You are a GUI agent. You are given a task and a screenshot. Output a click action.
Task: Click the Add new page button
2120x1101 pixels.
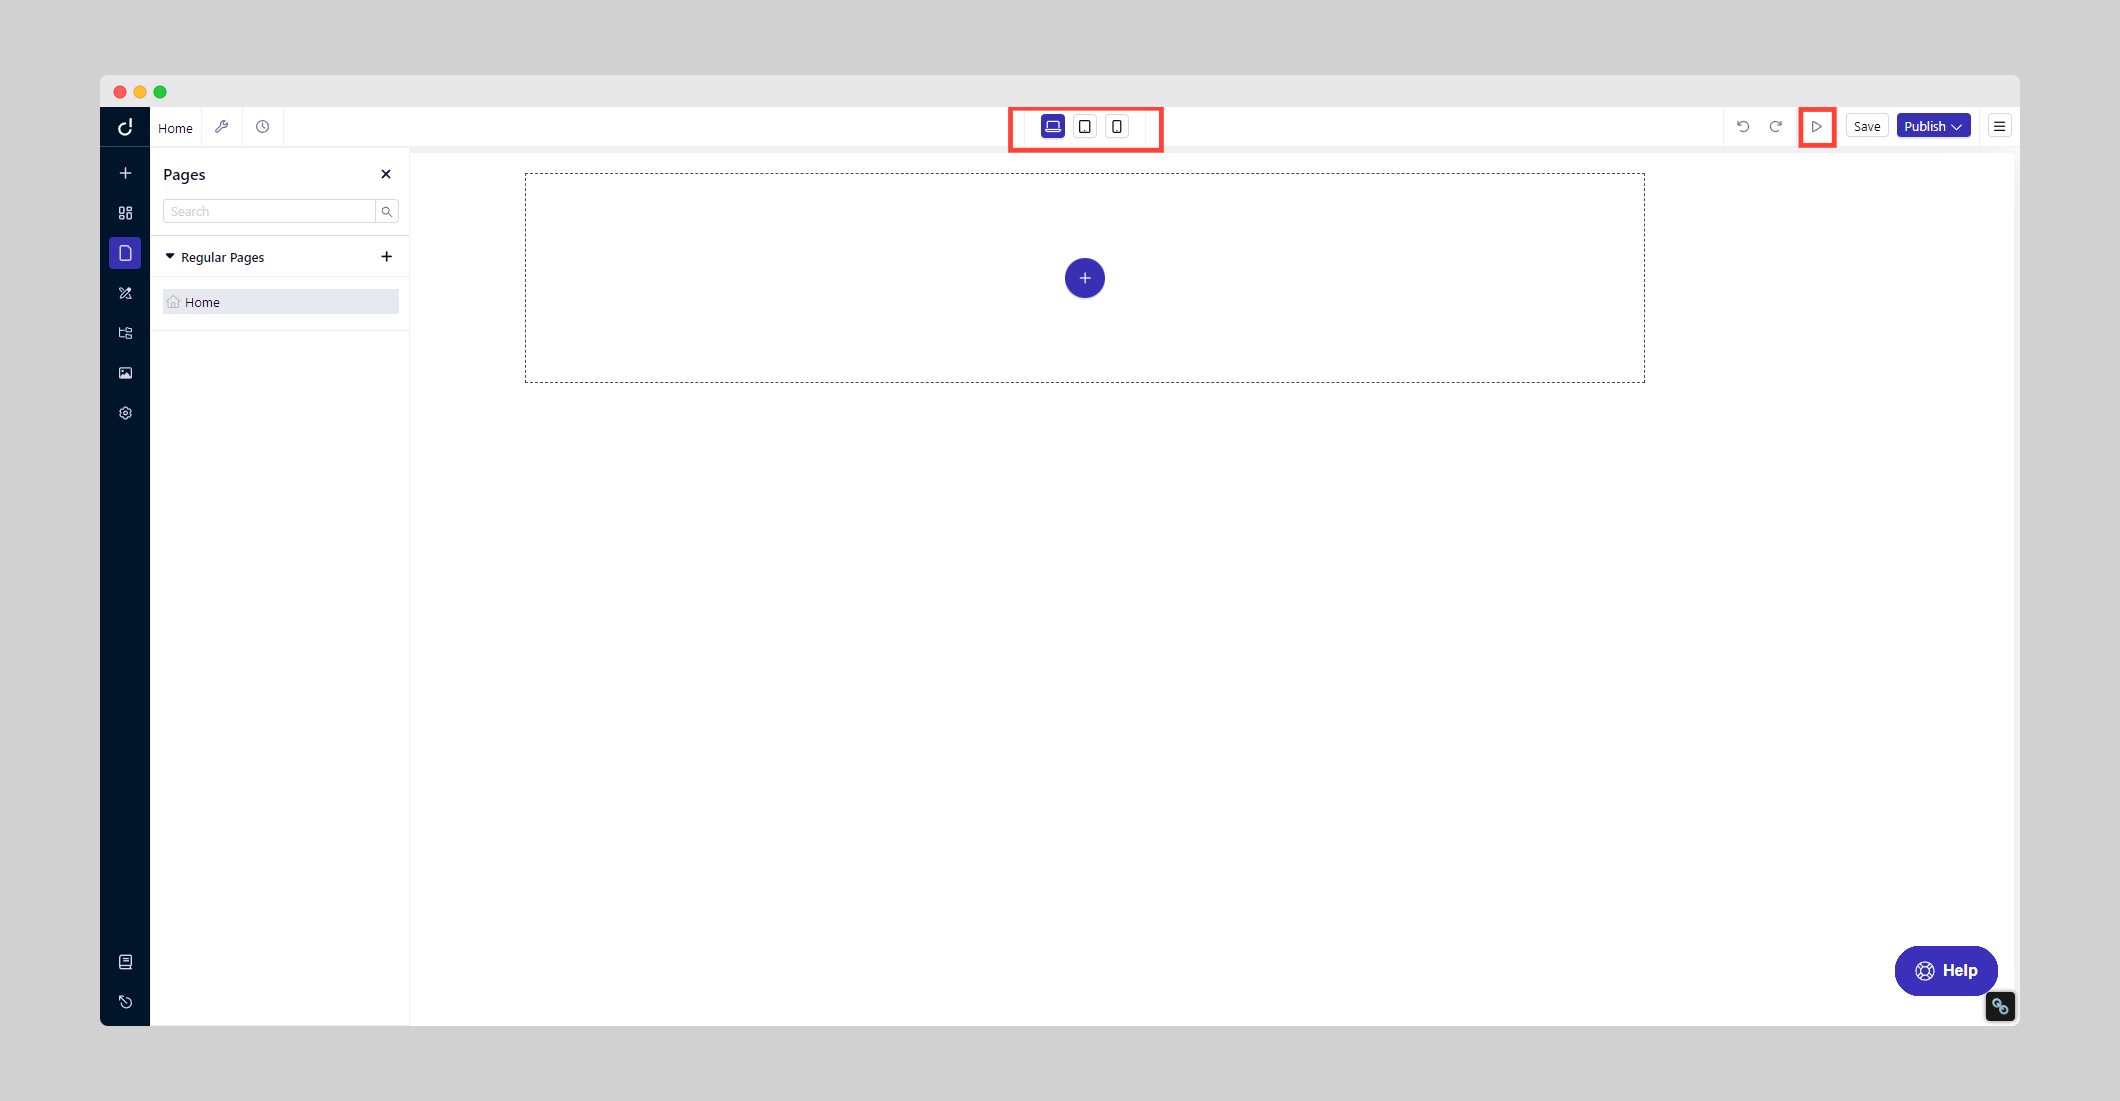coord(387,257)
